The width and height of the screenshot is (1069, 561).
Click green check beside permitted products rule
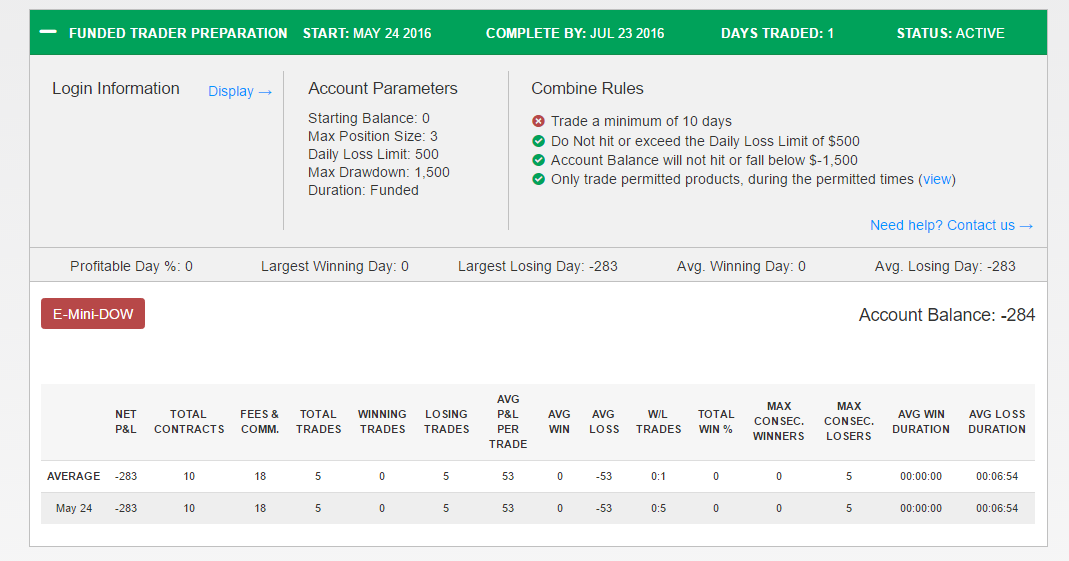coord(539,179)
